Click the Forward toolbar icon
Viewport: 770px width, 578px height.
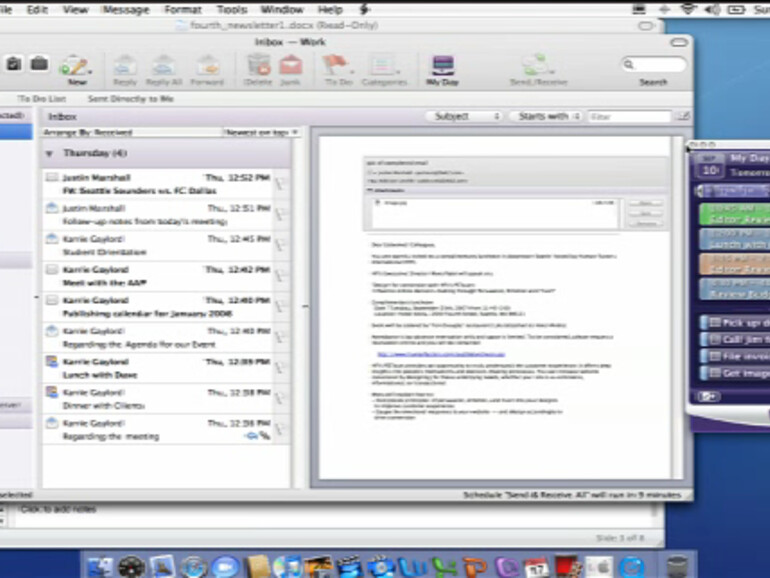pos(207,66)
